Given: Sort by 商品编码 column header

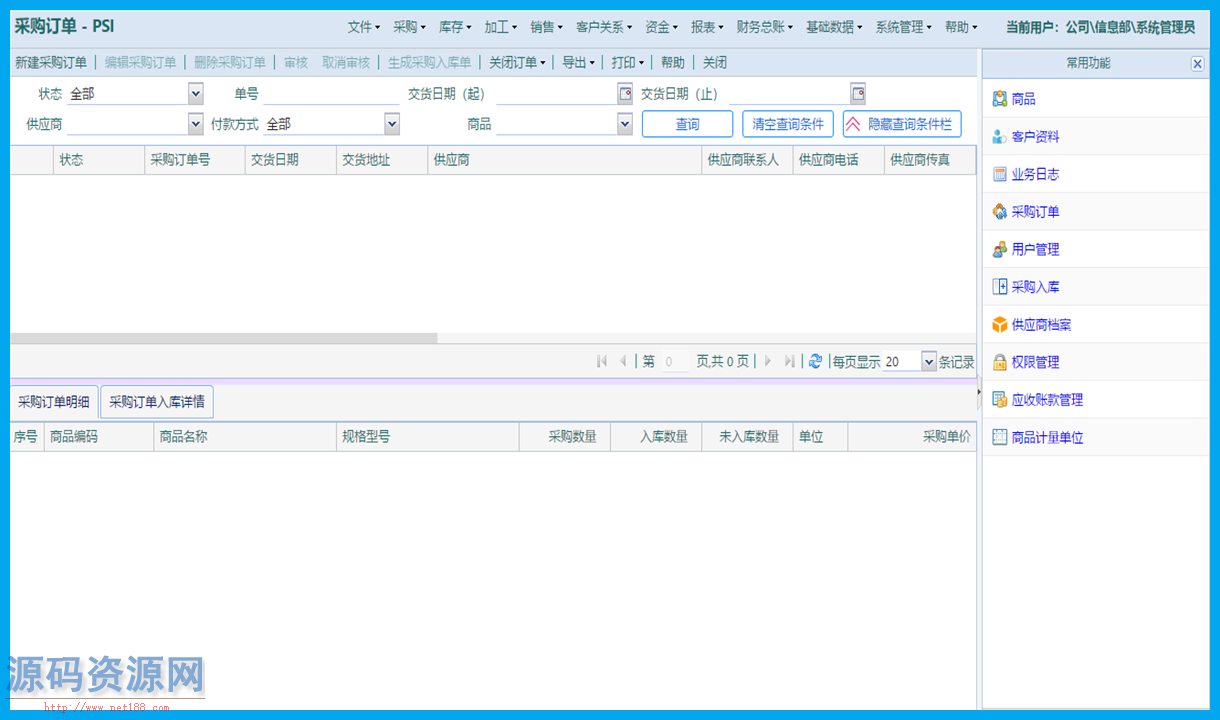Looking at the screenshot, I should (x=99, y=436).
